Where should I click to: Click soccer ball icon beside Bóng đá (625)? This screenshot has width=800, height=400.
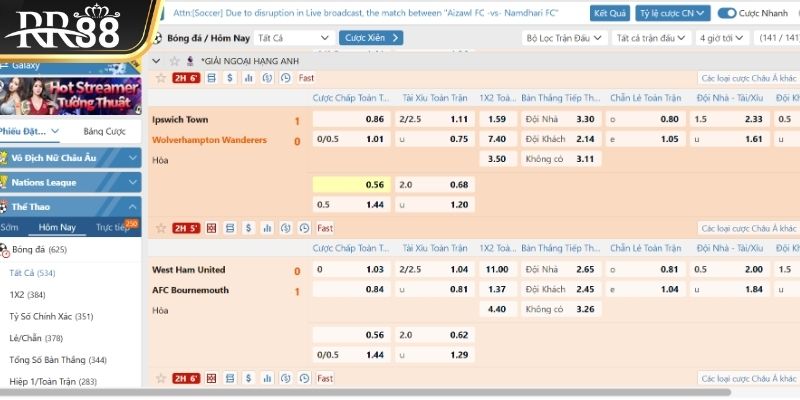coord(4,249)
